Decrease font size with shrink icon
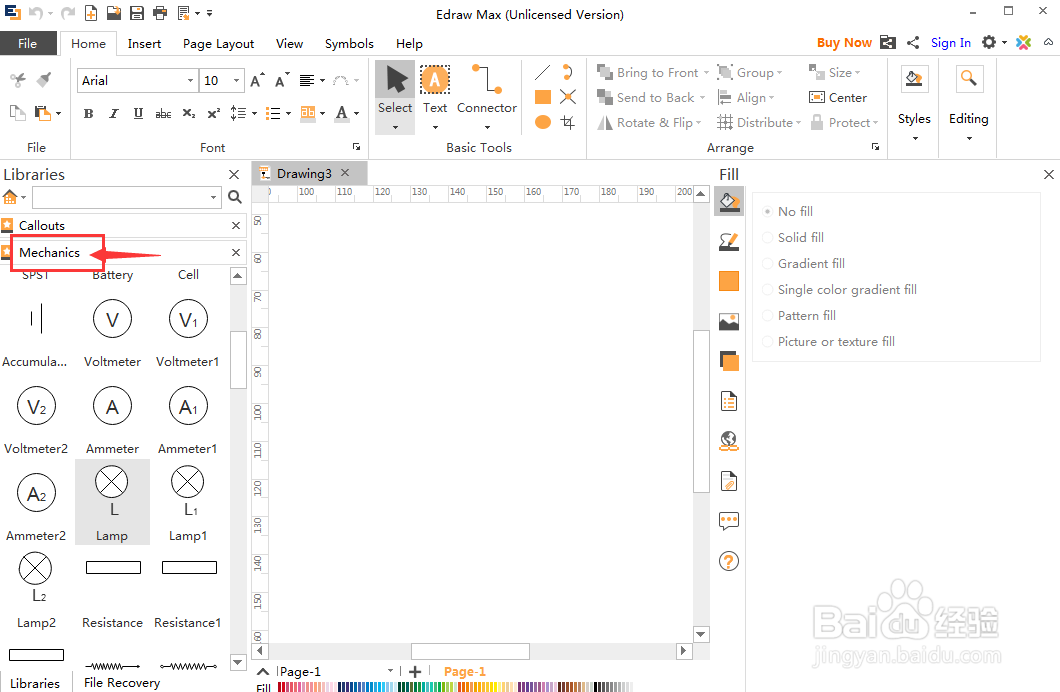 pyautogui.click(x=282, y=80)
